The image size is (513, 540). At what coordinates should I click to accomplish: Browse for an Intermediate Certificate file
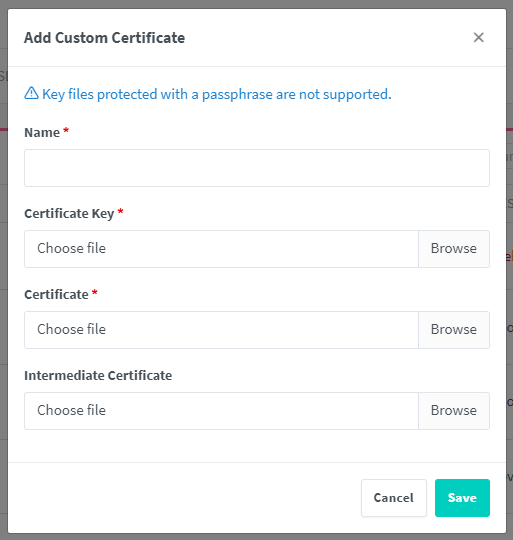tap(454, 411)
